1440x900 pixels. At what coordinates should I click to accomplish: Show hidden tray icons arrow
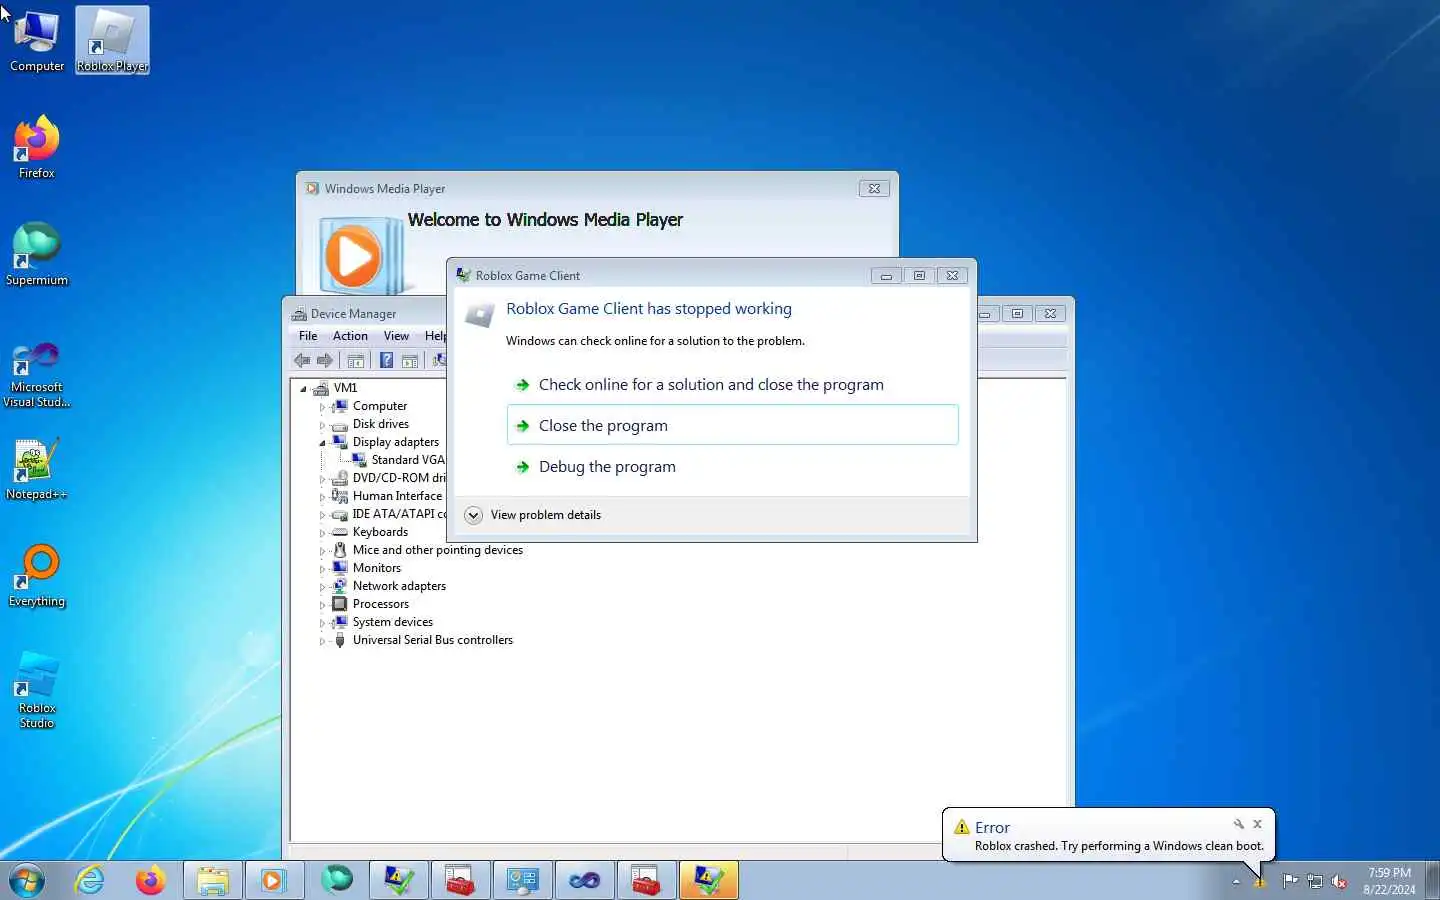point(1236,882)
